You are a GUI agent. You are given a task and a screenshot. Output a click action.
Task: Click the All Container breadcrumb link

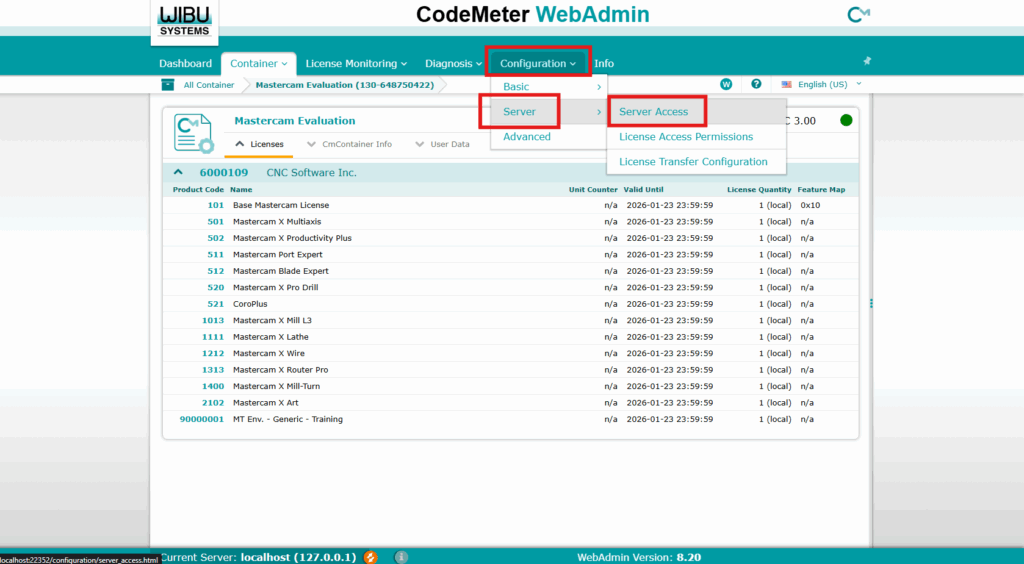[x=208, y=85]
